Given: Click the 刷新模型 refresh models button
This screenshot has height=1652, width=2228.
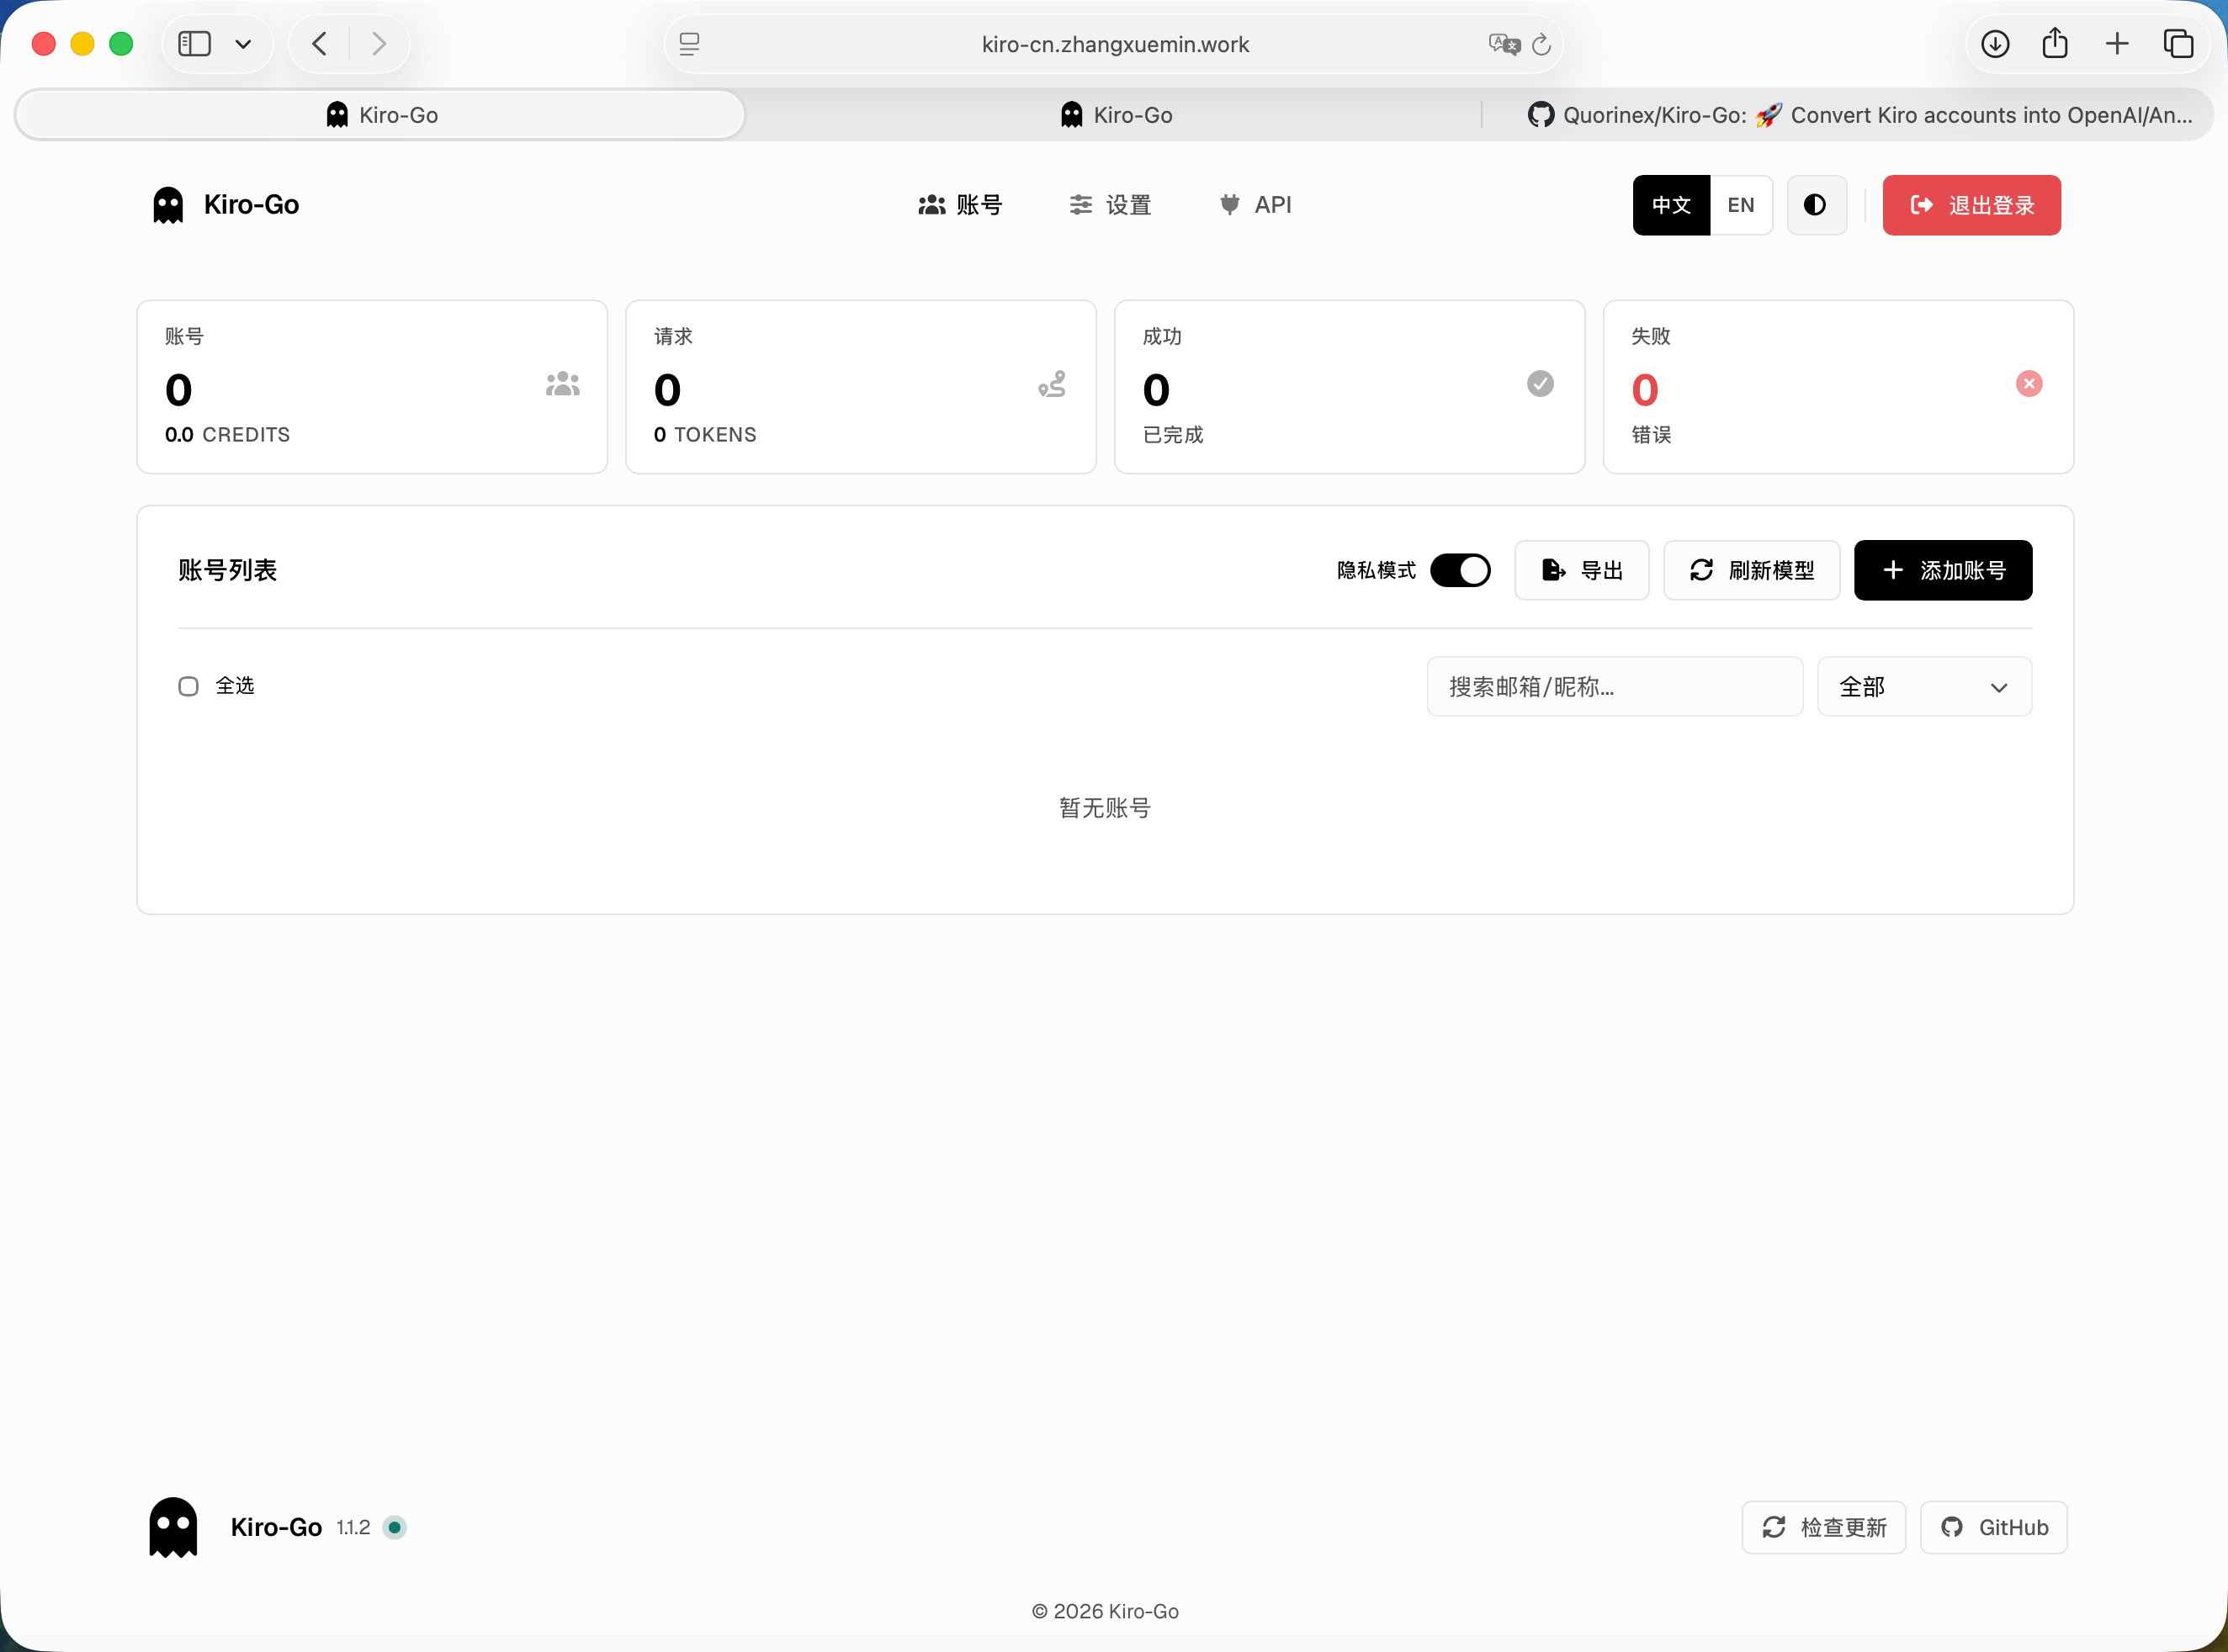Looking at the screenshot, I should (1751, 570).
